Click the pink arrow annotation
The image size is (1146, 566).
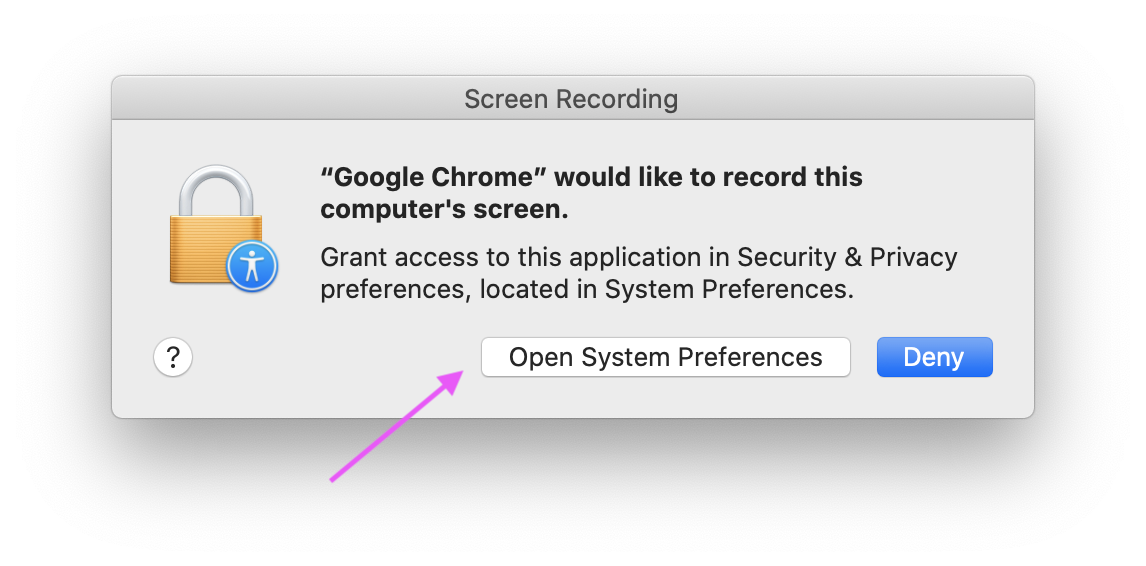397,426
